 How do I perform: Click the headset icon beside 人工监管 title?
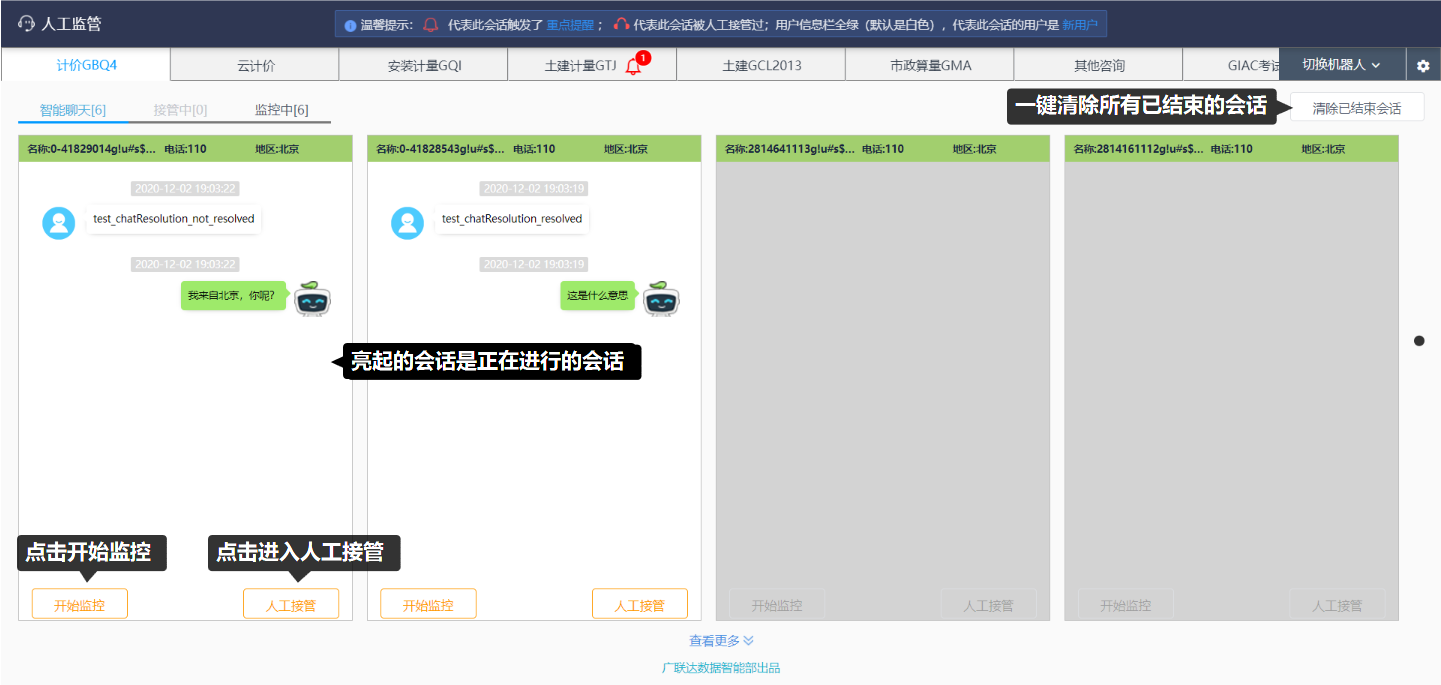(26, 23)
